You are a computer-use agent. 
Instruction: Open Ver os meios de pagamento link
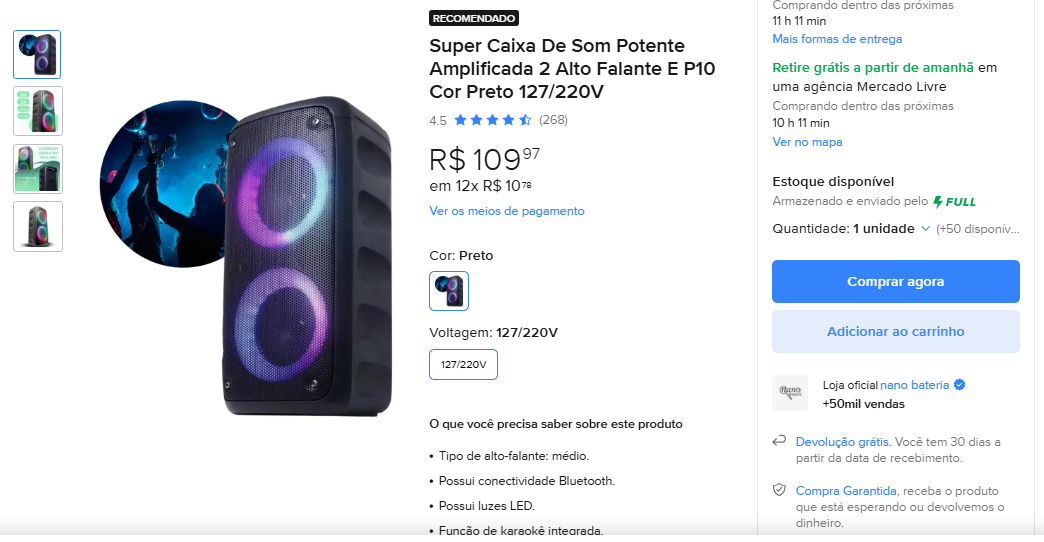(506, 211)
